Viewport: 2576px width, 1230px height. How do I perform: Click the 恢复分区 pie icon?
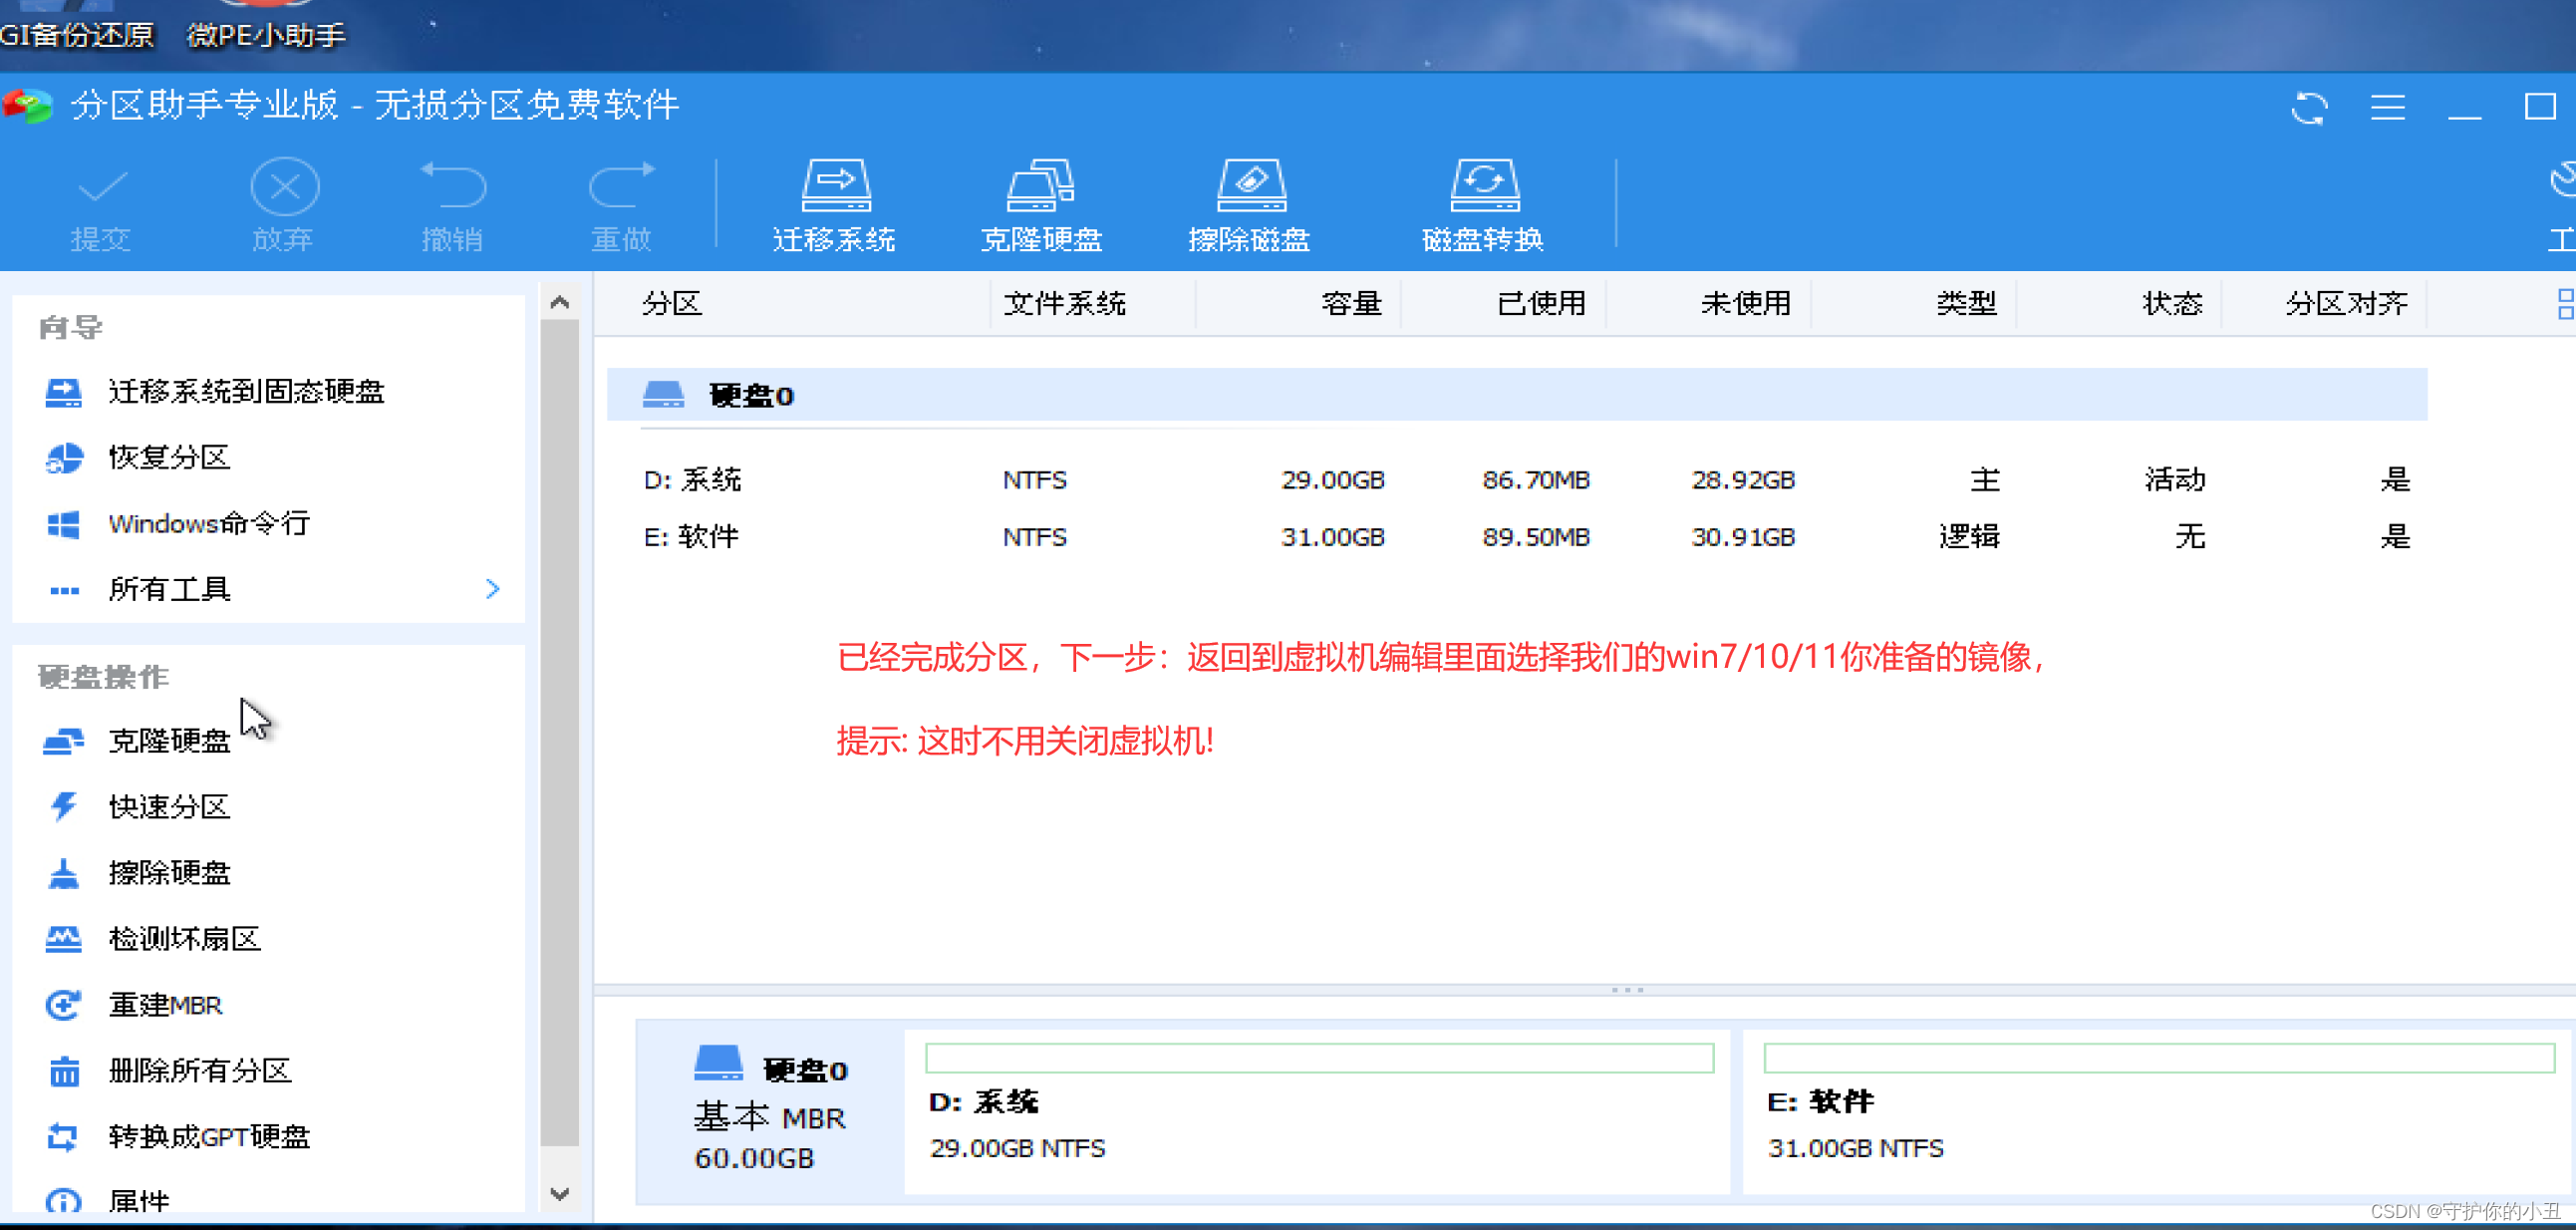point(64,459)
